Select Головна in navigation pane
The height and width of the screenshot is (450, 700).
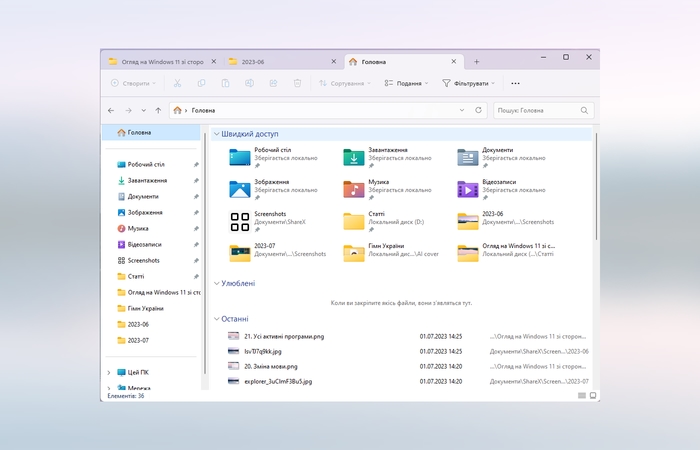pos(151,133)
